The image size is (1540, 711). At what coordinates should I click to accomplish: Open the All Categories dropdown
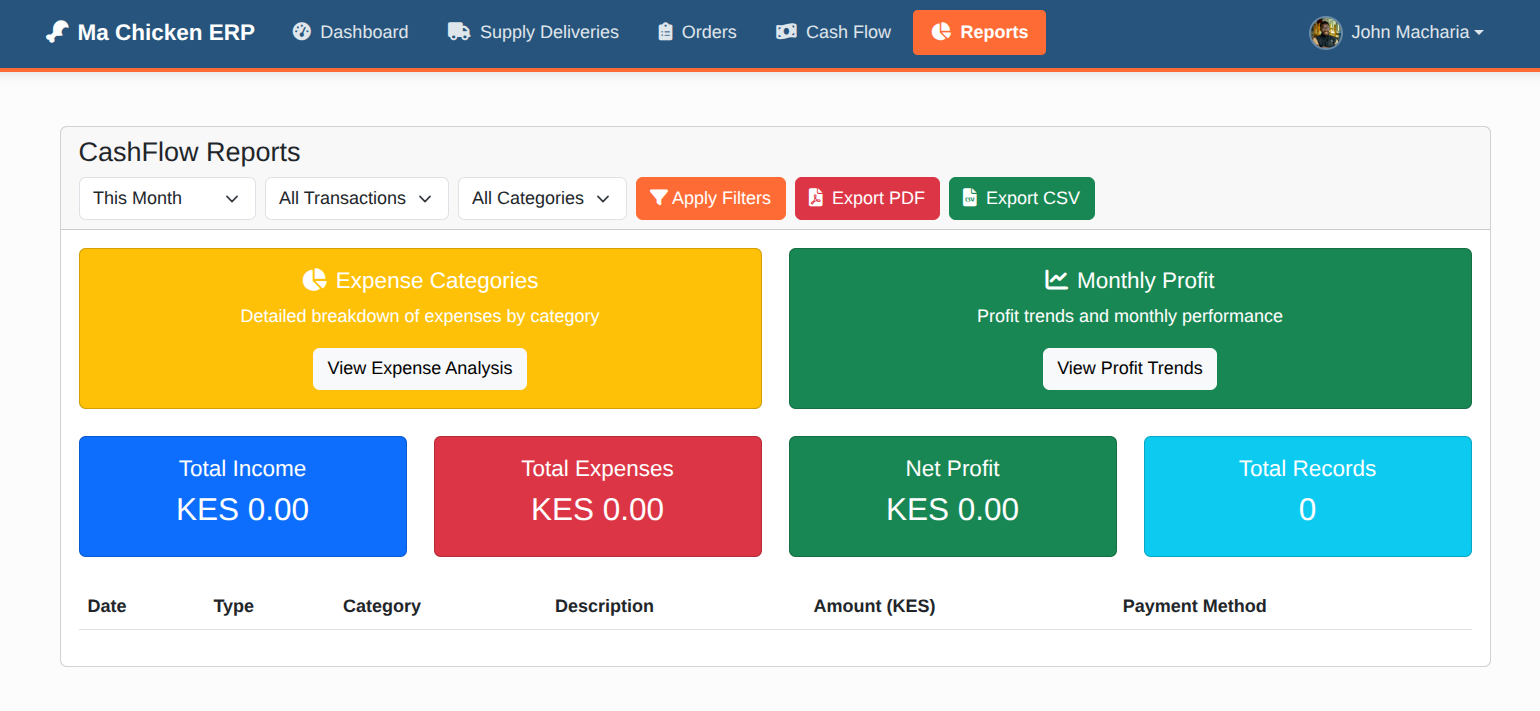(x=541, y=198)
